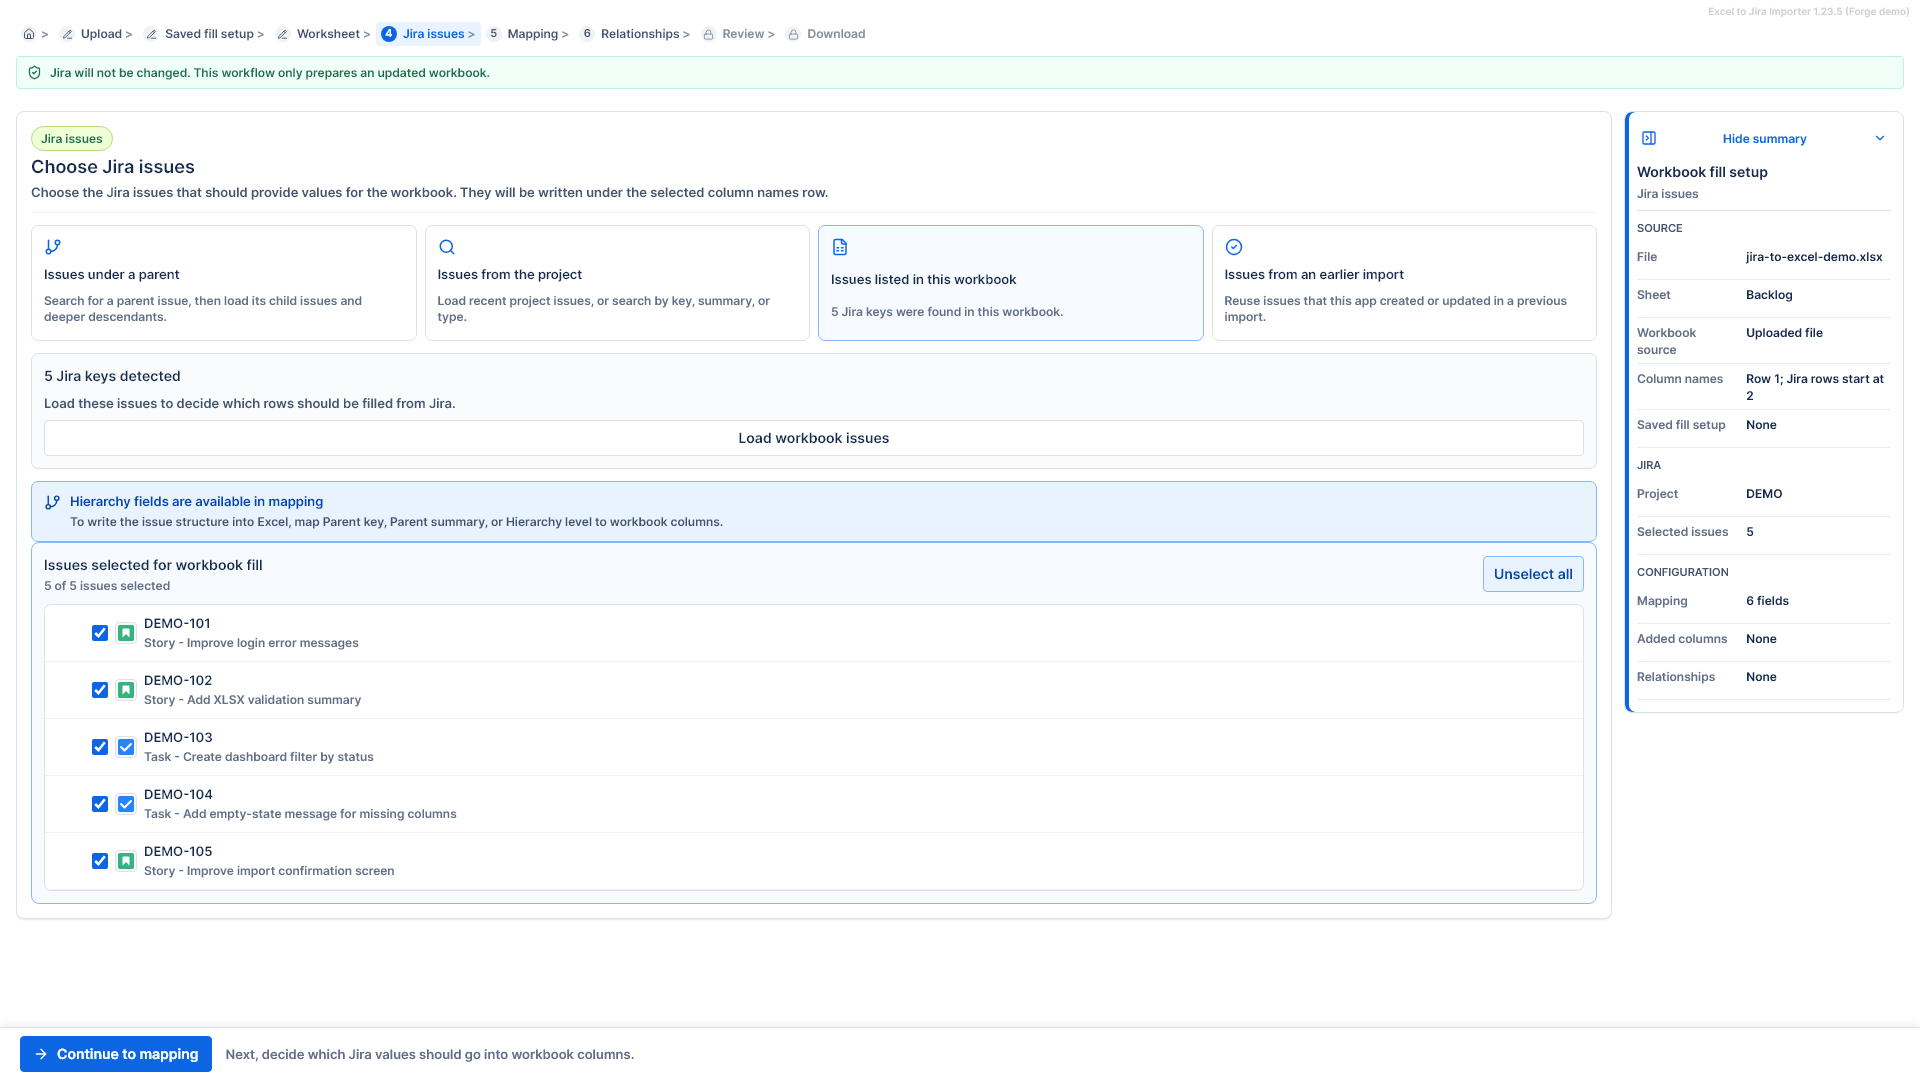Viewport: 1920px width, 1080px height.
Task: Click Unselect all button
Action: [x=1533, y=574]
